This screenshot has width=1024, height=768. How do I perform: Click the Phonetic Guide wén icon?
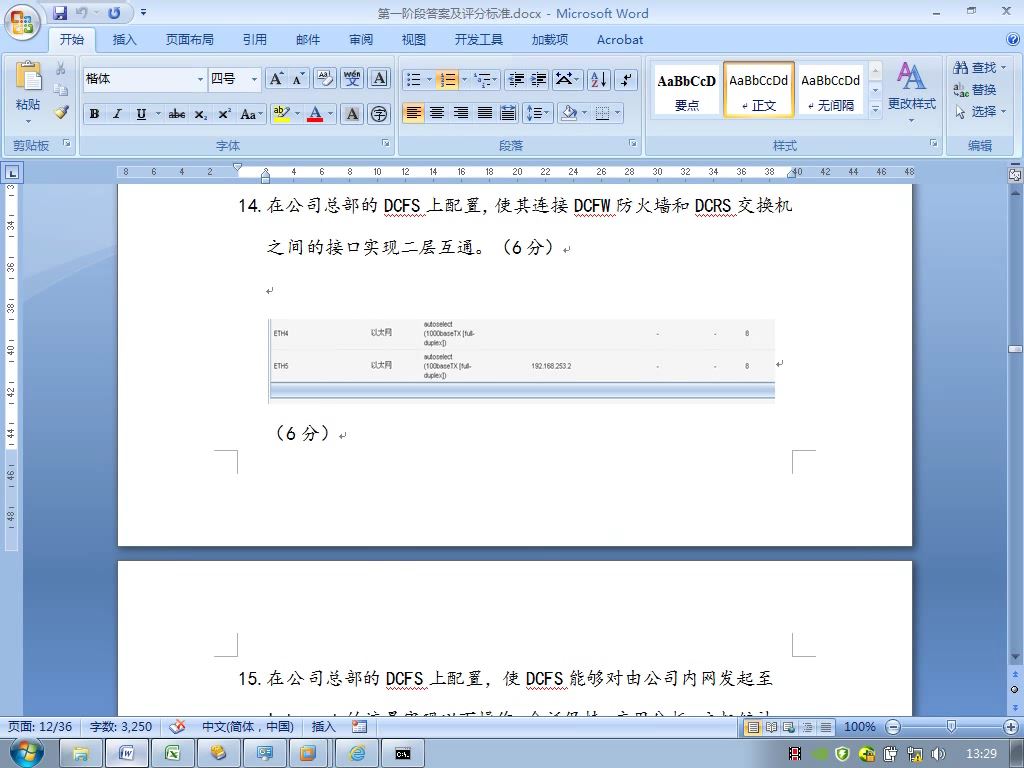coord(352,79)
